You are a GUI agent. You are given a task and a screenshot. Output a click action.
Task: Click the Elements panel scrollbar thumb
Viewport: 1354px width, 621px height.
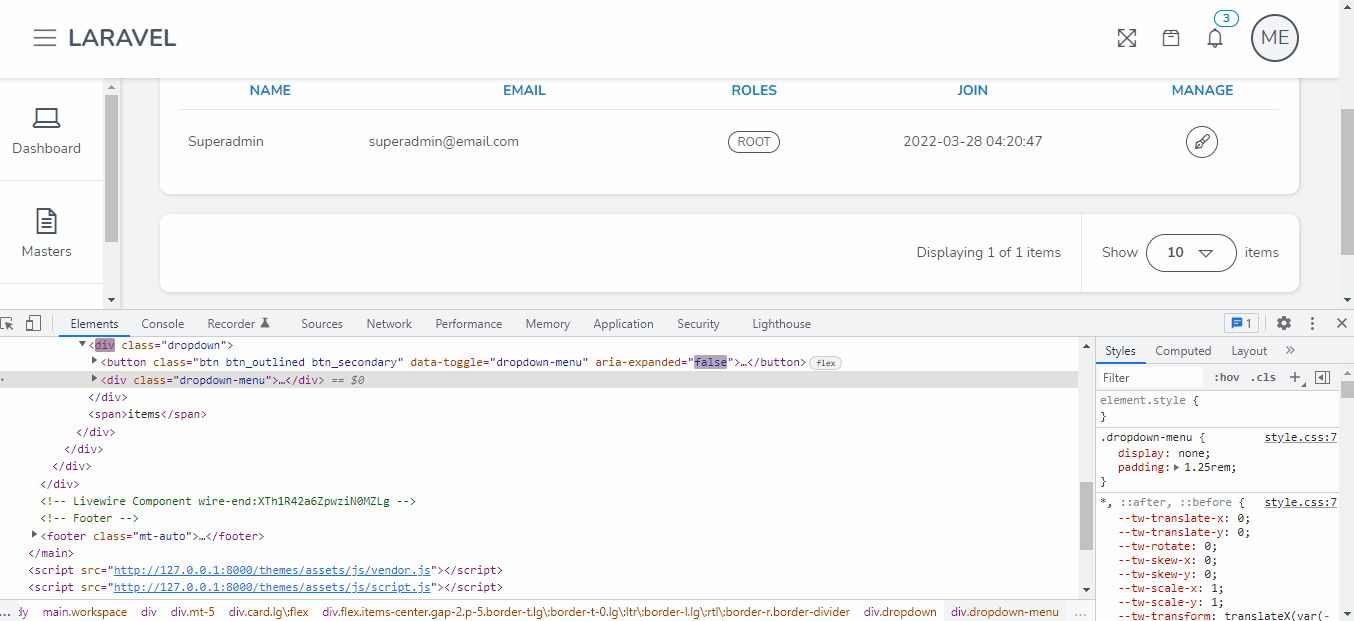[x=1086, y=515]
